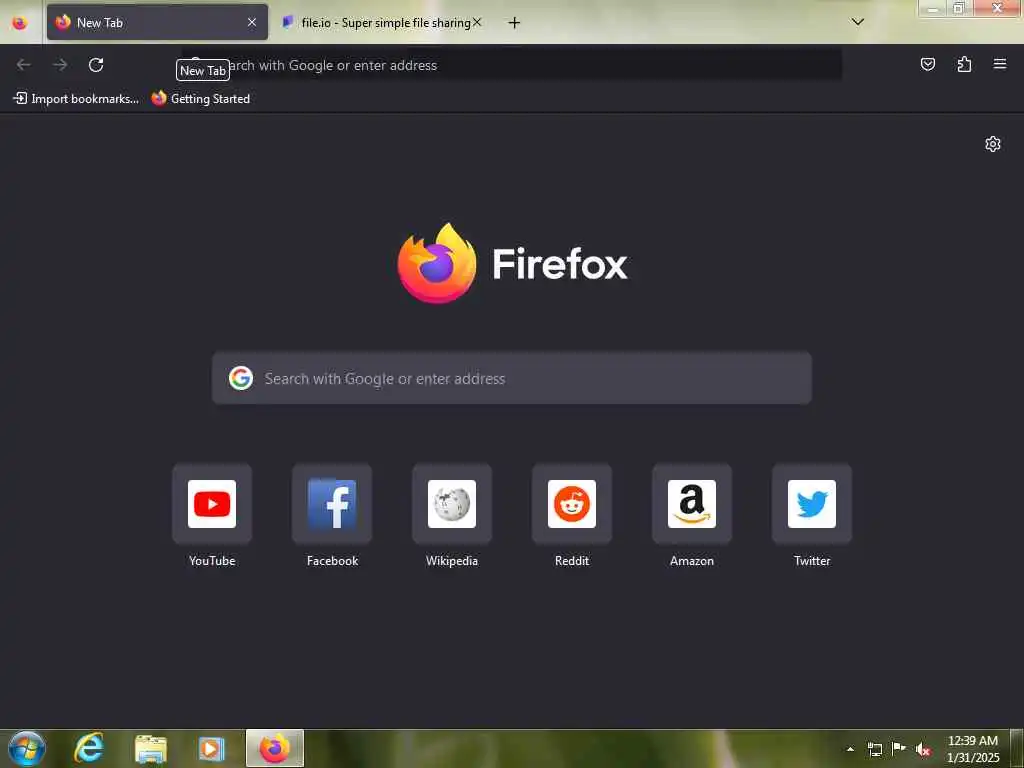
Task: Open the Facebook shortcut tile
Action: (332, 504)
